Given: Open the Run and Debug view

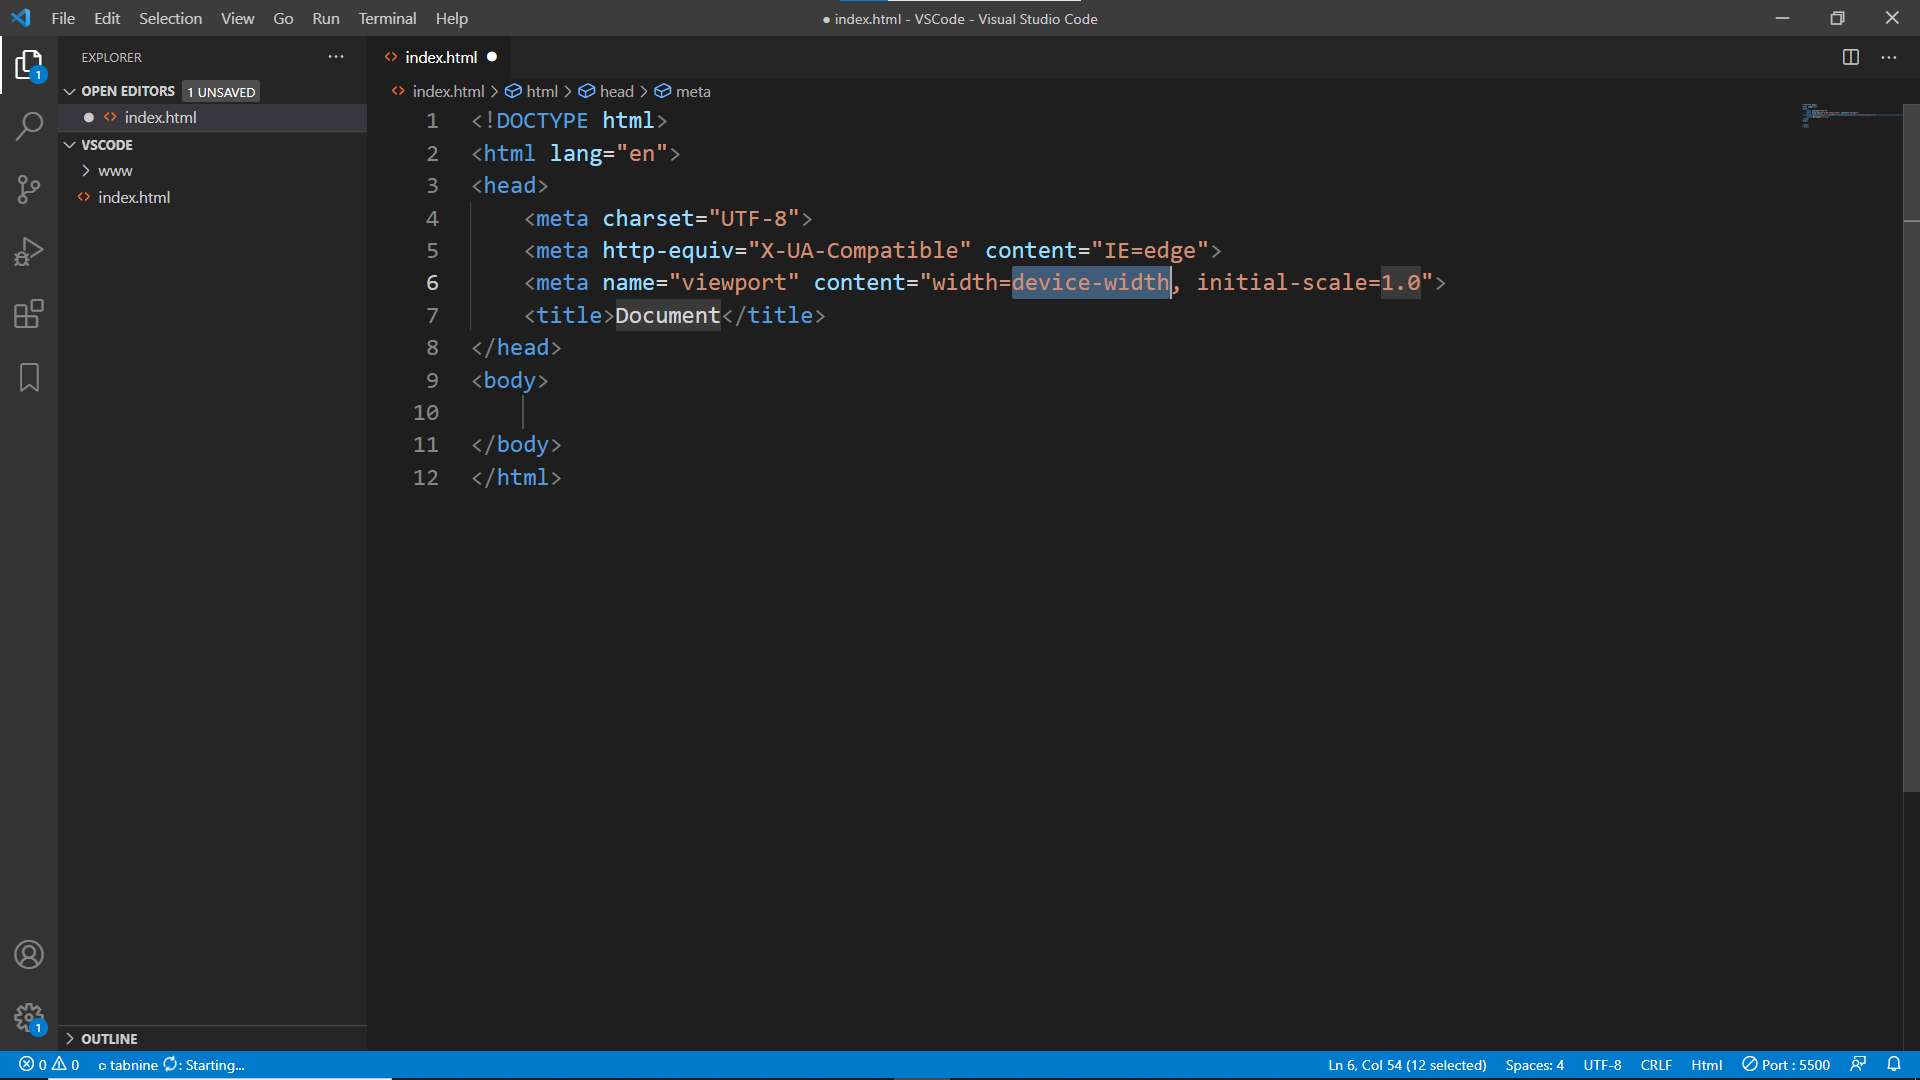Looking at the screenshot, I should (29, 252).
